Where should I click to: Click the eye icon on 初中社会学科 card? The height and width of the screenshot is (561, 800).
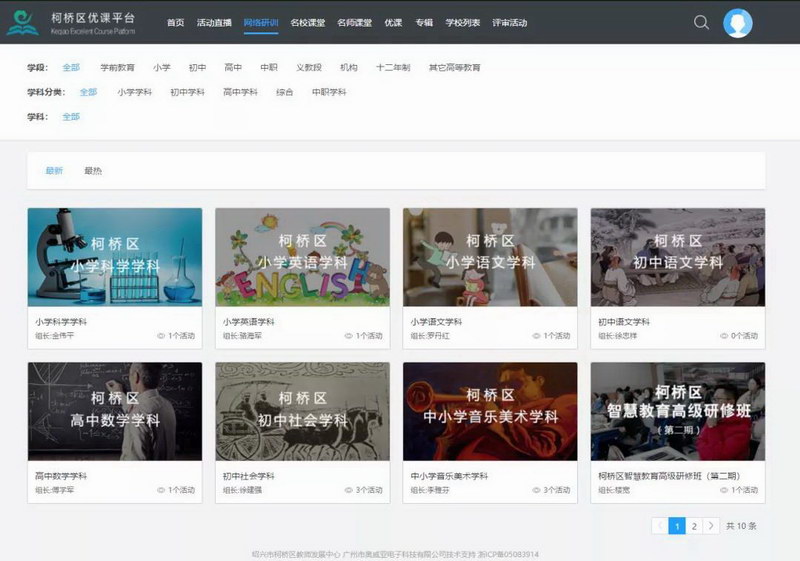click(348, 490)
